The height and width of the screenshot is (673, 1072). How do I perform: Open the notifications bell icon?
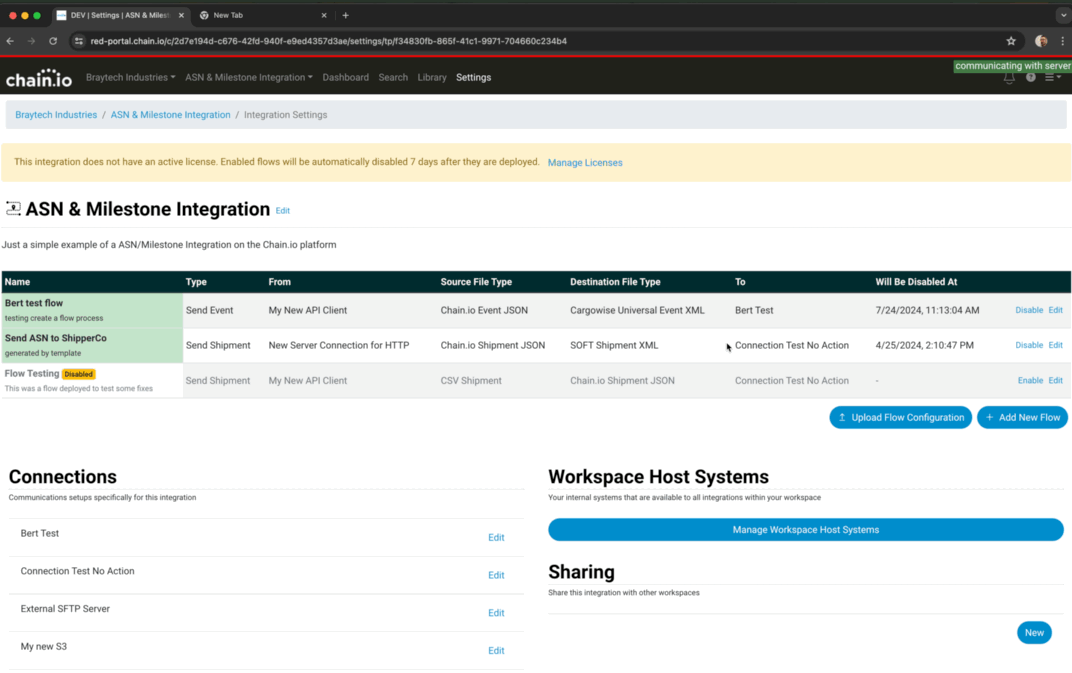pos(1009,78)
